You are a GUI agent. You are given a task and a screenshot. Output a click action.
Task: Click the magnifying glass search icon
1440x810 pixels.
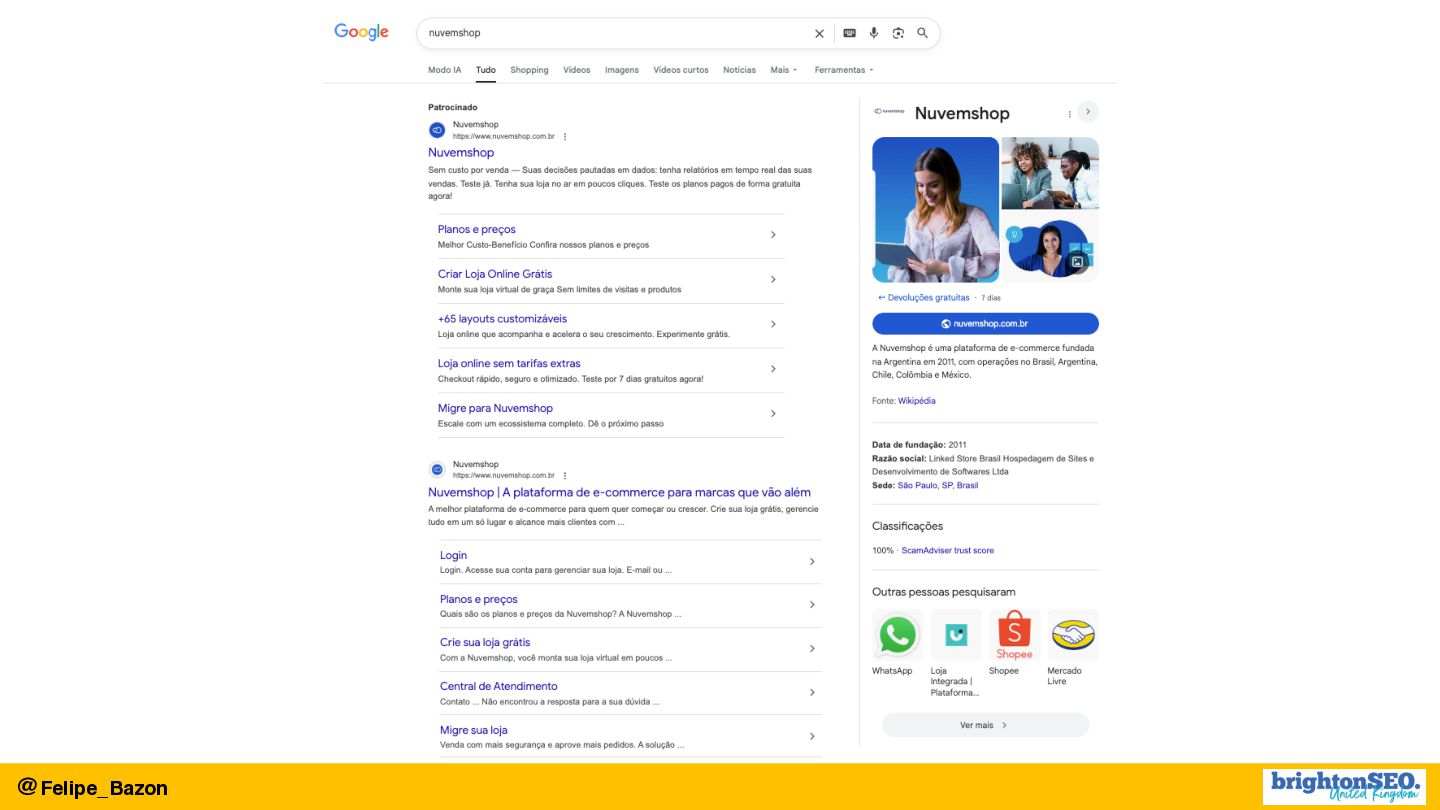coord(923,33)
